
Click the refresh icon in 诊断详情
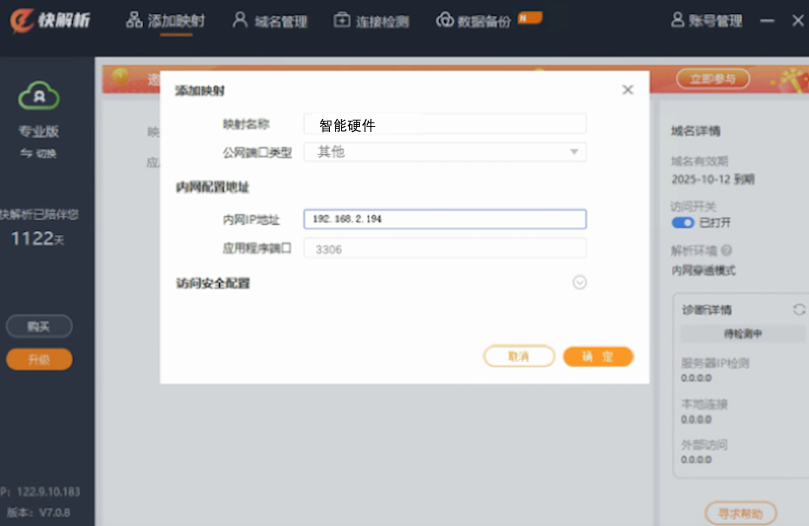(x=798, y=310)
